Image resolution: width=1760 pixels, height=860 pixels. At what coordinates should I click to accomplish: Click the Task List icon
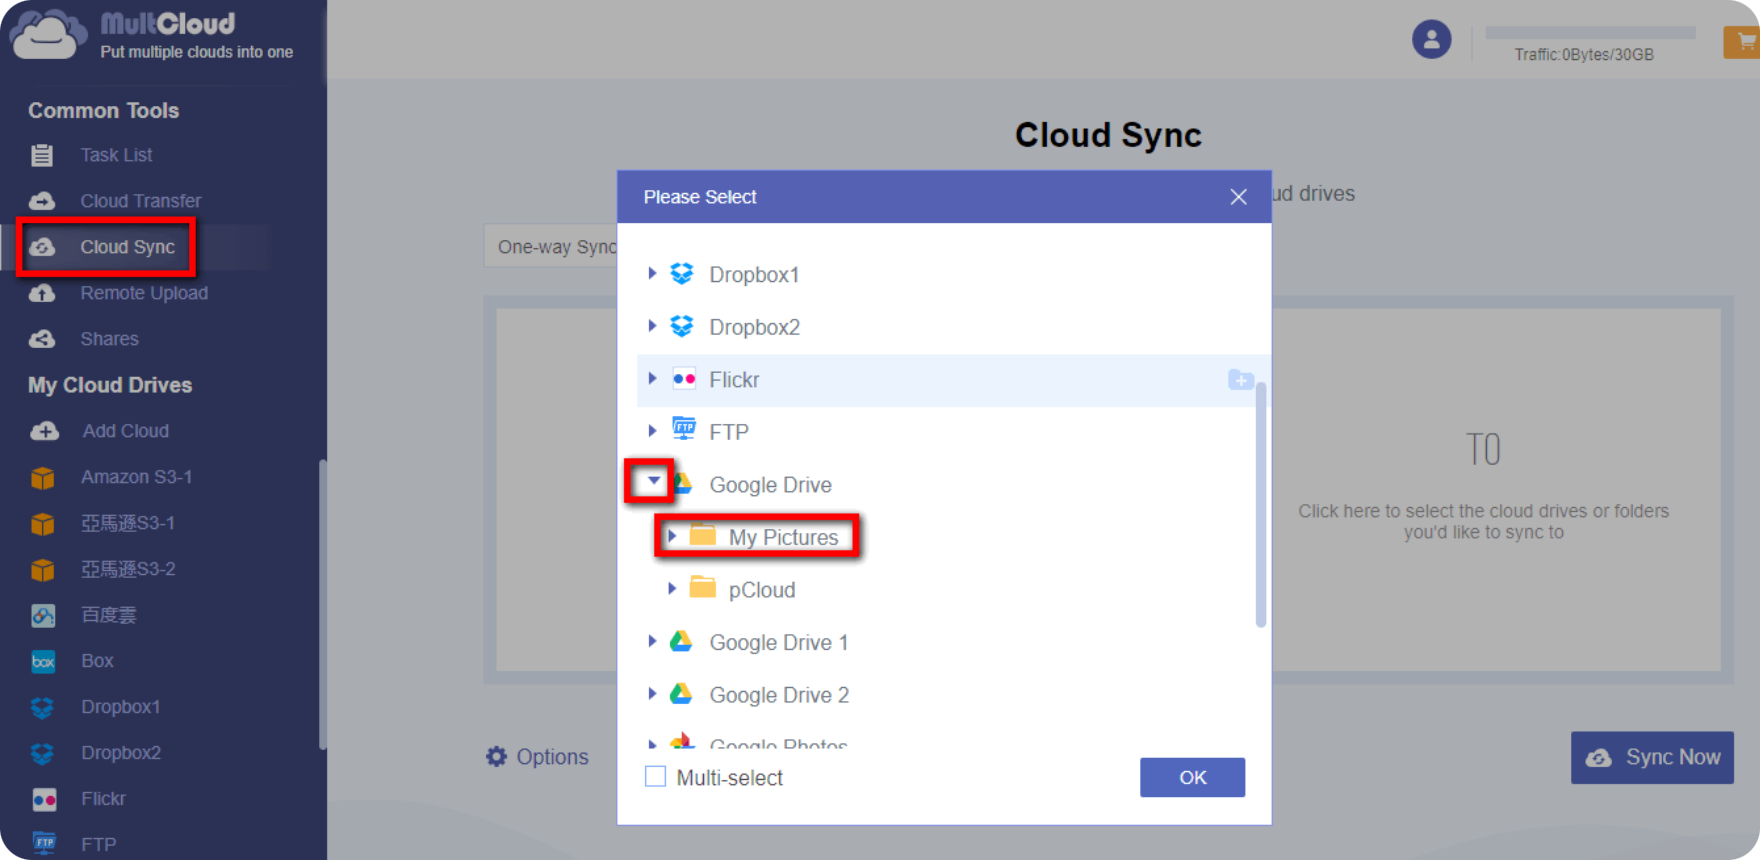coord(42,155)
